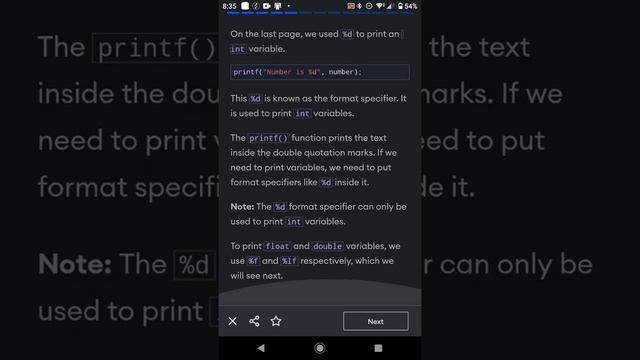Go to the Next lesson page

click(376, 321)
